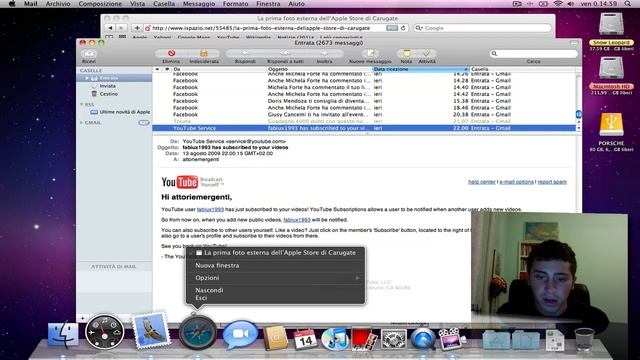Open help center link in email
Screen dimensions: 640x360
pos(481,182)
